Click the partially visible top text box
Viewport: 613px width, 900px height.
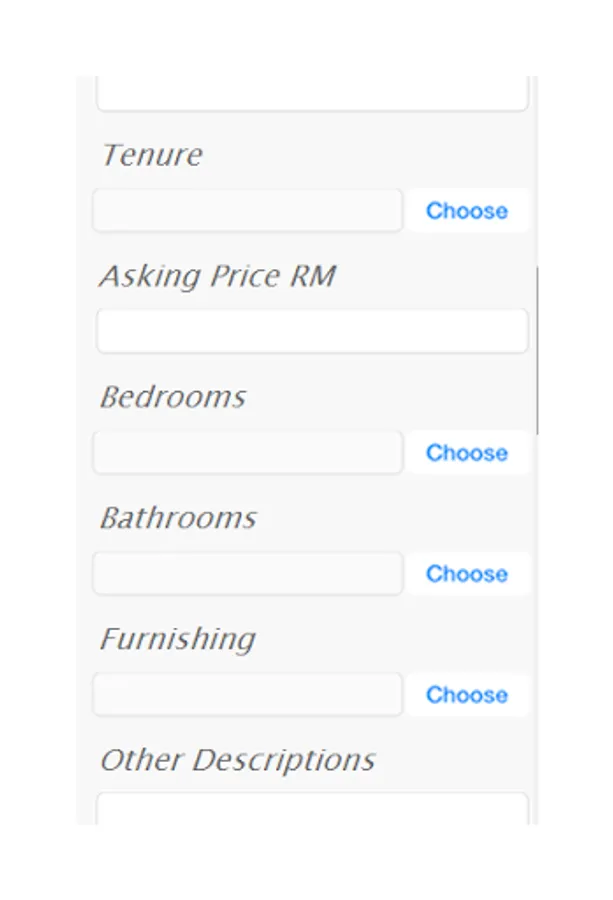311,93
